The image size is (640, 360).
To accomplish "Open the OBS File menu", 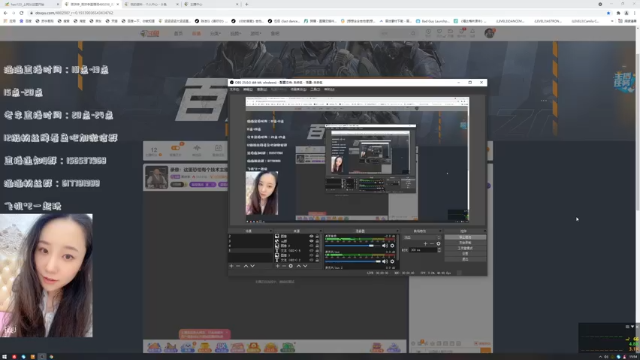I will tap(235, 89).
